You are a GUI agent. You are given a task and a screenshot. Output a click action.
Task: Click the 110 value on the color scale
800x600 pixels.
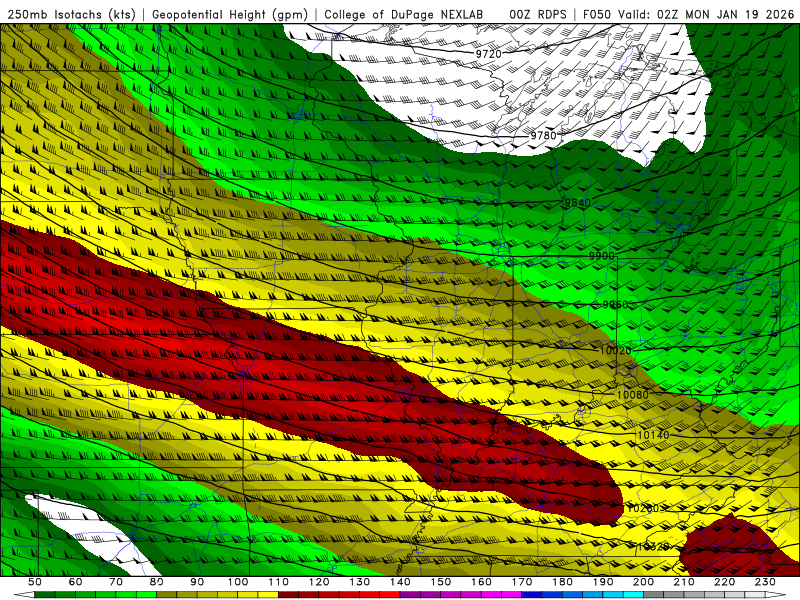(279, 582)
